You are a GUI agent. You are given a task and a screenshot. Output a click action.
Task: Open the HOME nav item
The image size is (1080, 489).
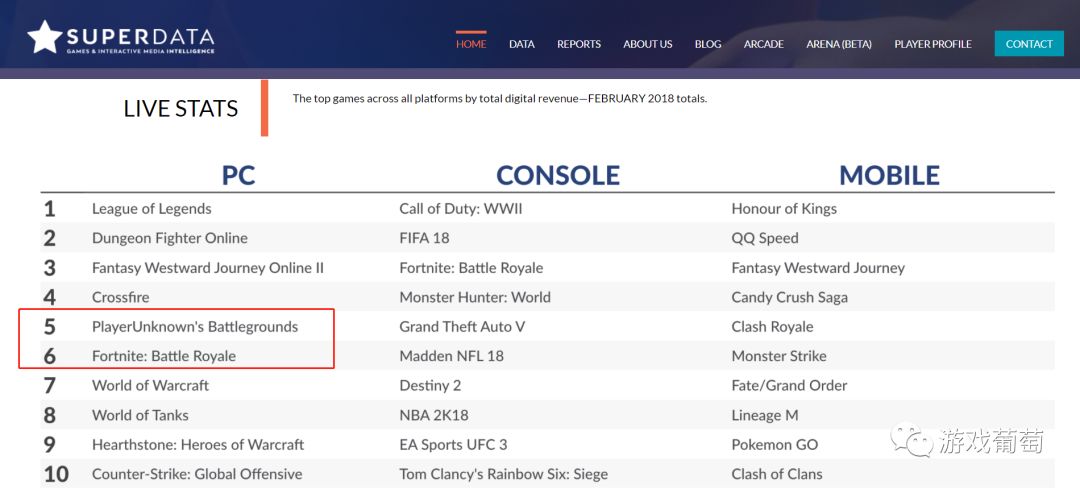pyautogui.click(x=471, y=44)
